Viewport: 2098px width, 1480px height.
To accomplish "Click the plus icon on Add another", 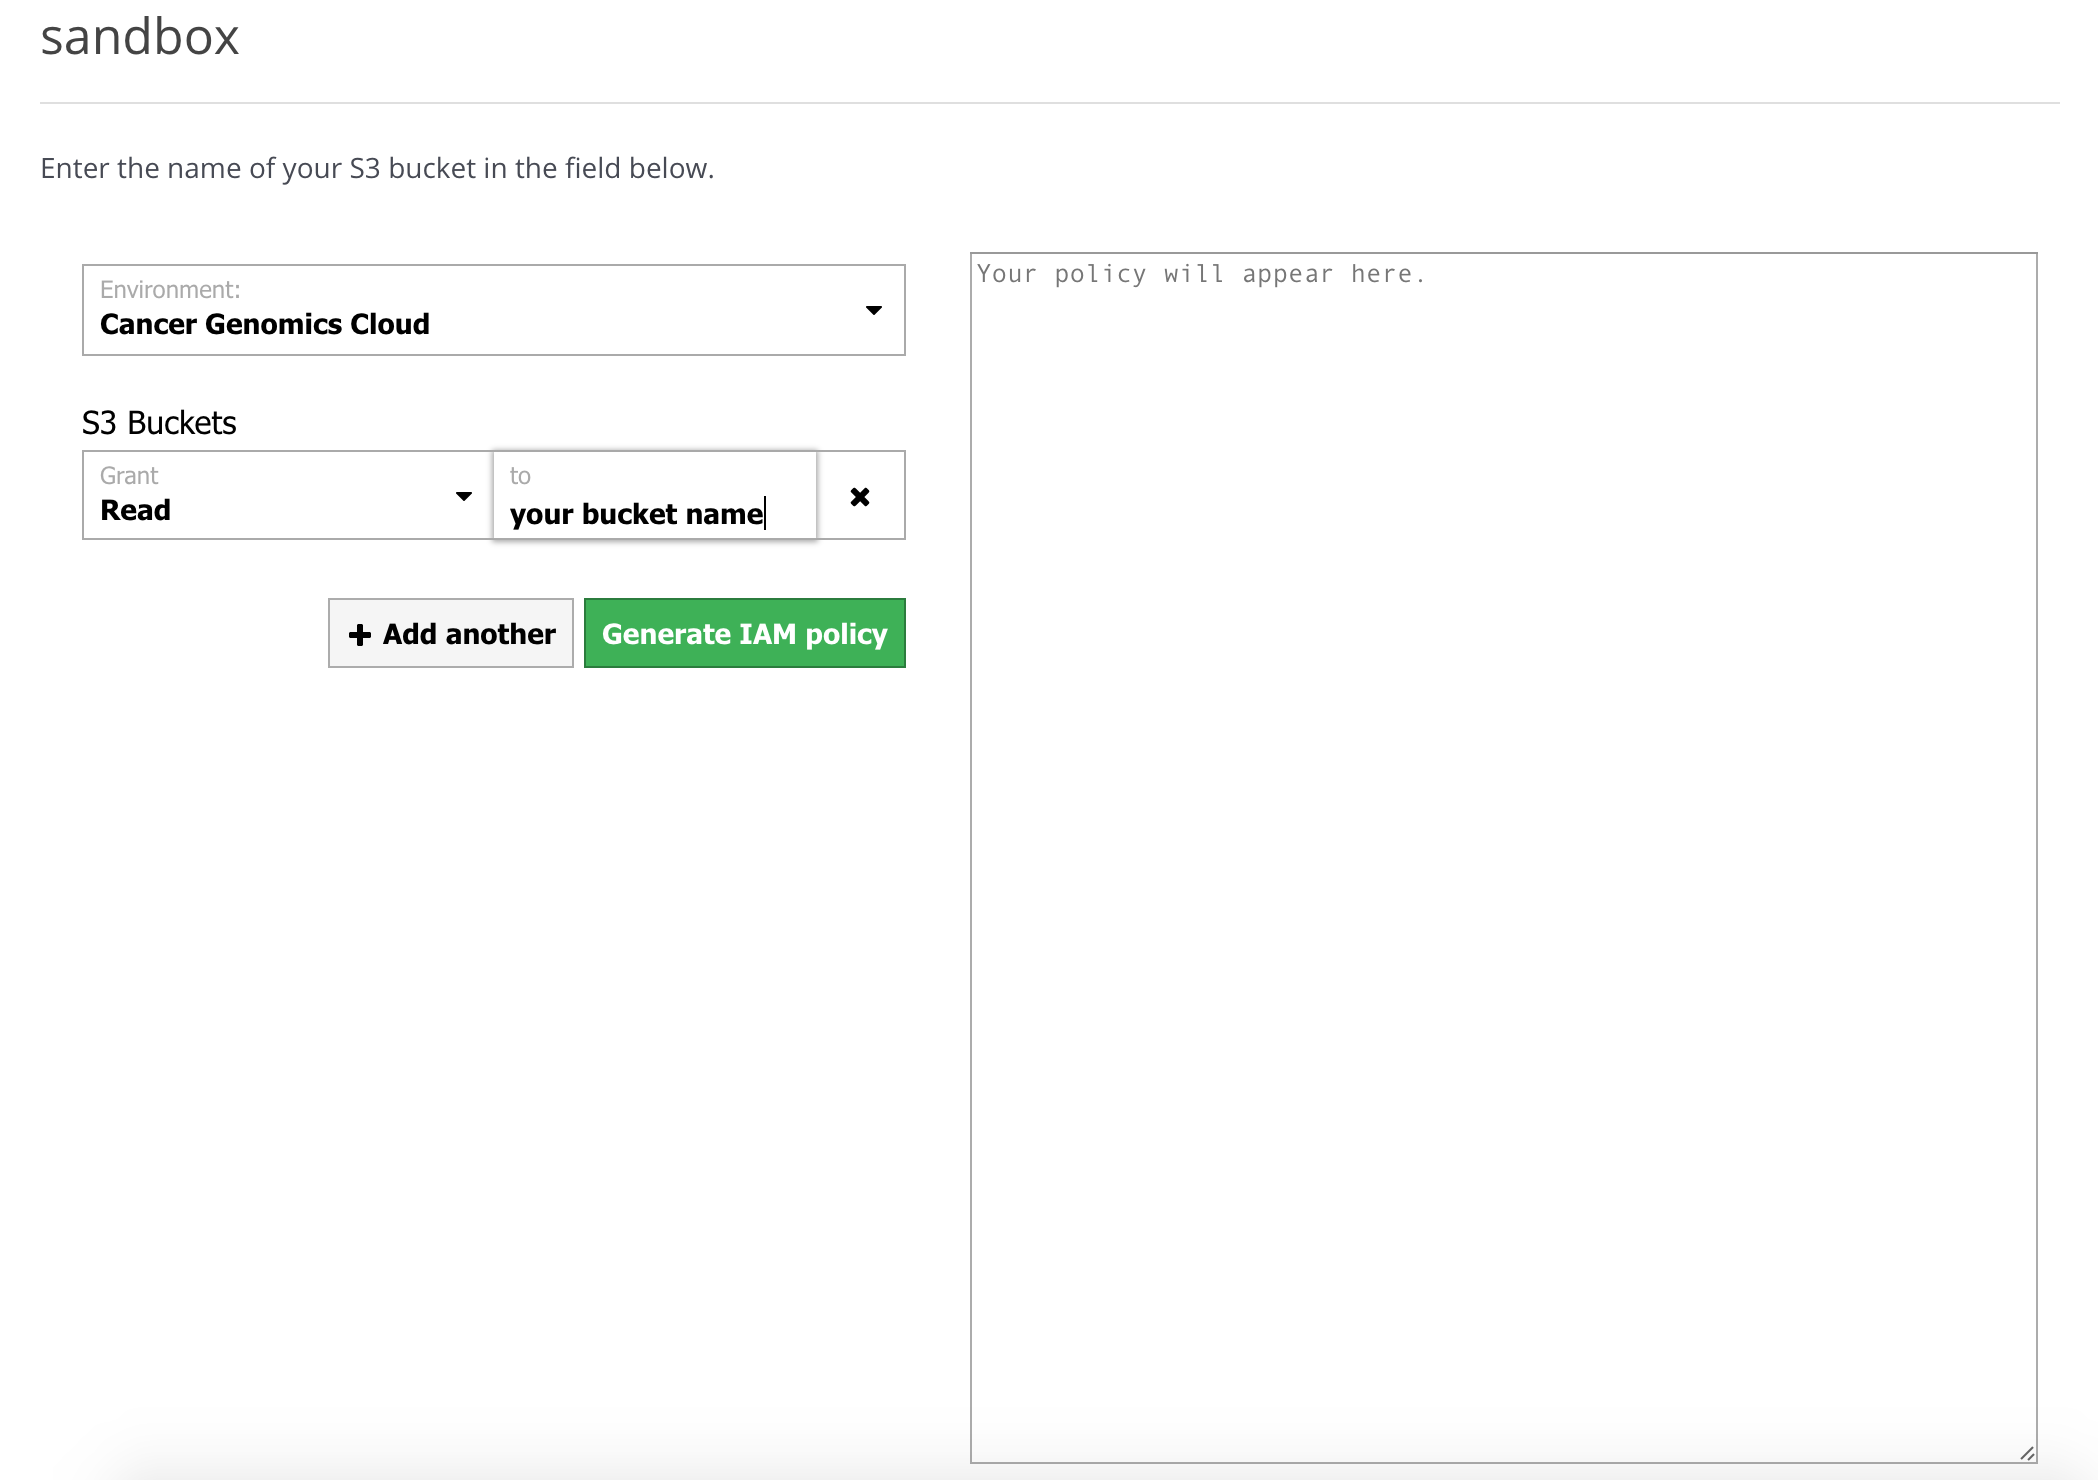I will [360, 633].
